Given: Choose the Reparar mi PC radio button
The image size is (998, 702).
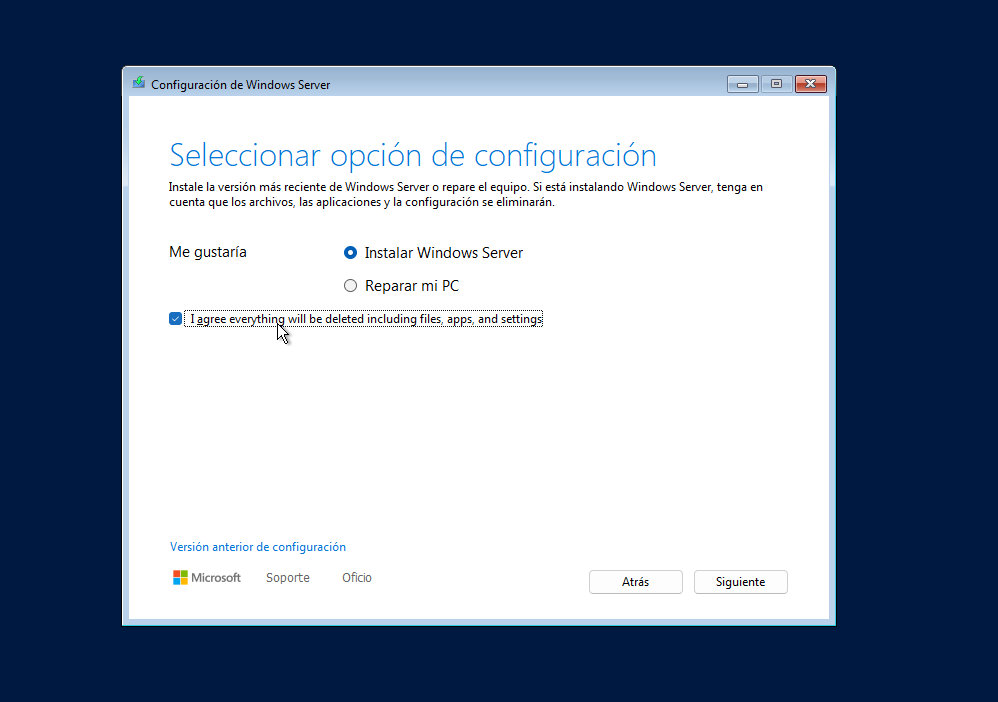Looking at the screenshot, I should click(x=350, y=286).
